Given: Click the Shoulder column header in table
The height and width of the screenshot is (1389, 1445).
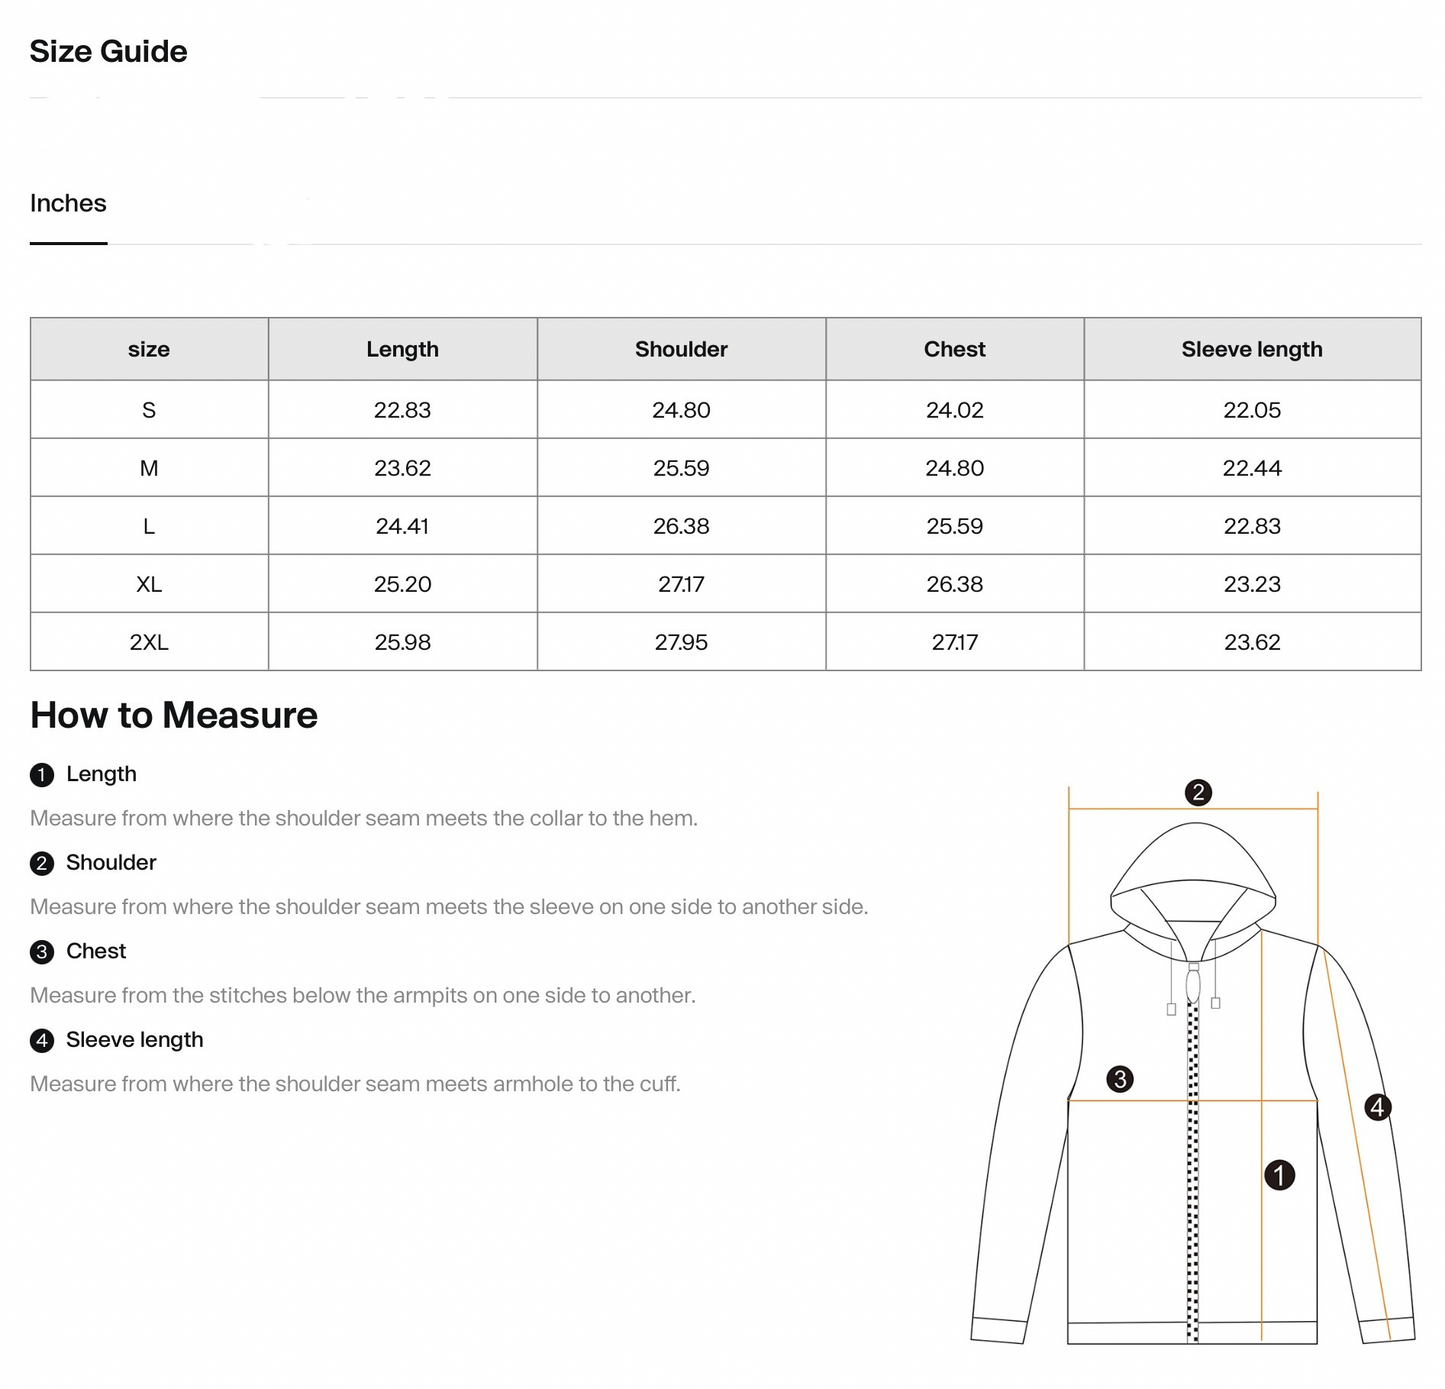Looking at the screenshot, I should click(x=681, y=350).
